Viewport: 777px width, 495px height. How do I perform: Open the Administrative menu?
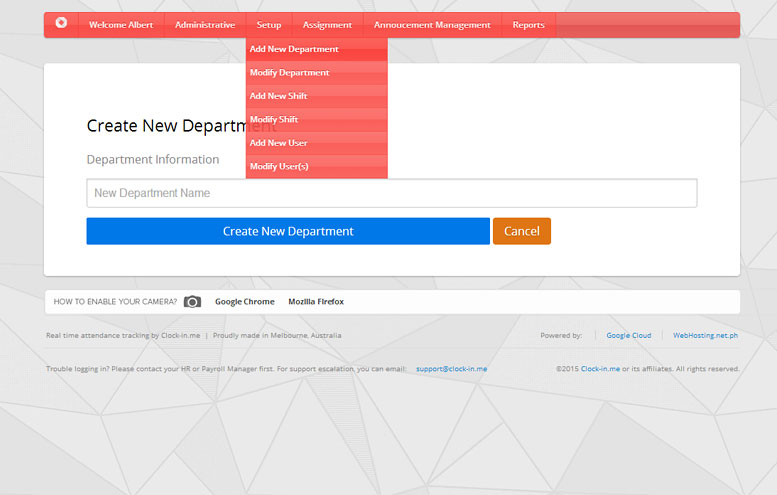pyautogui.click(x=205, y=25)
